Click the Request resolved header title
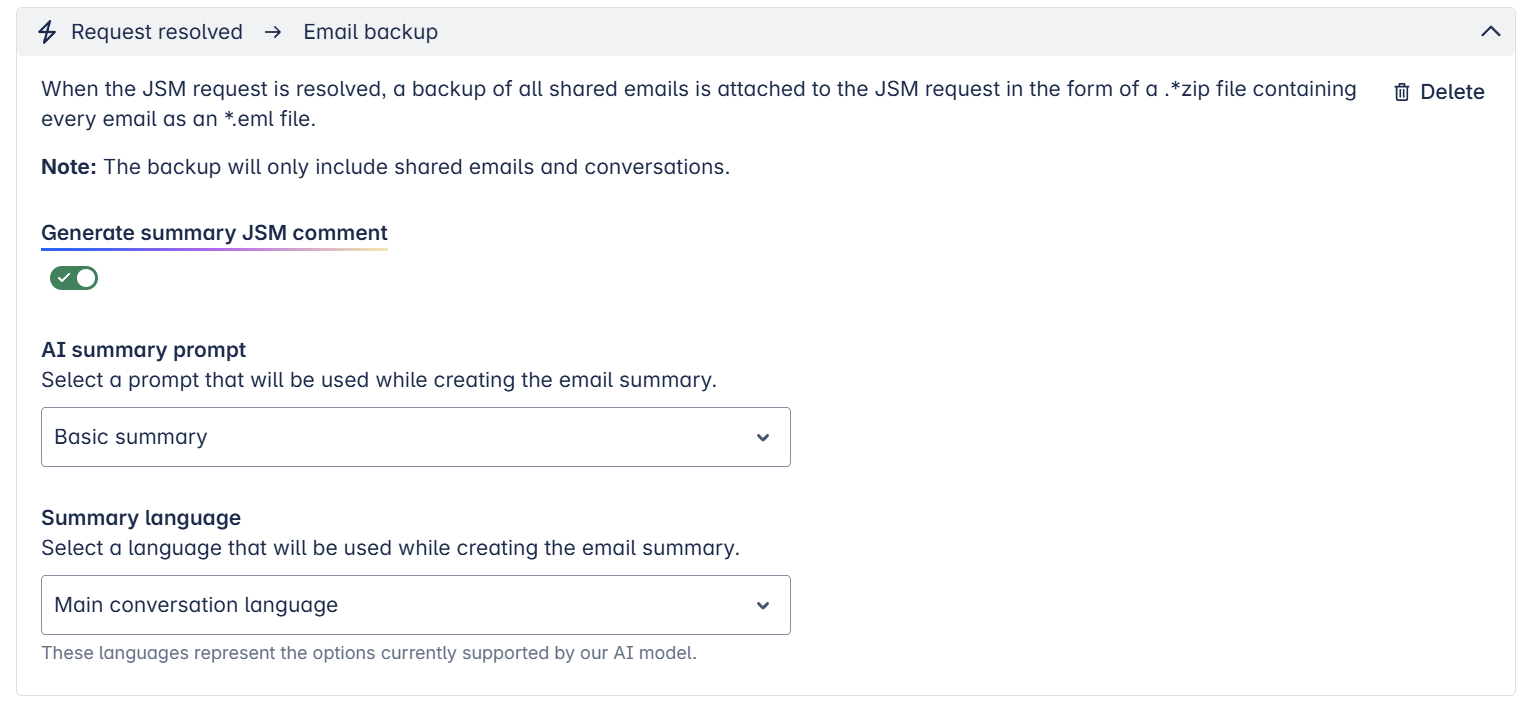Screen dimensions: 1528x708 (157, 32)
